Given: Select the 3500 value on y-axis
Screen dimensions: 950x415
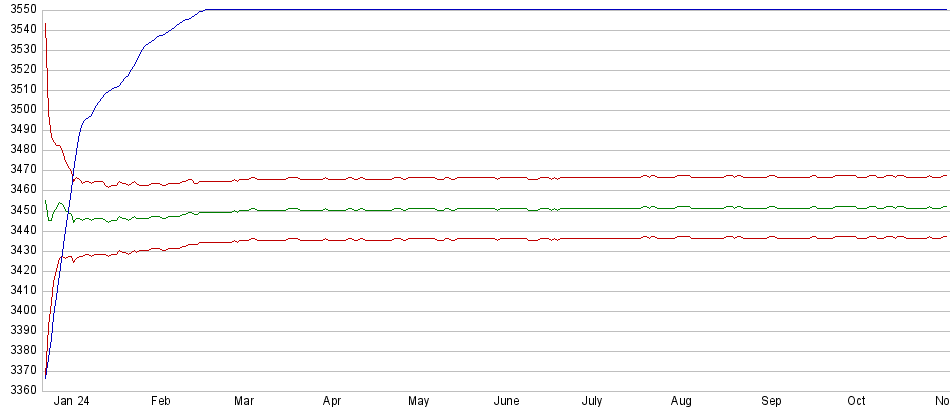Looking at the screenshot, I should (21, 110).
